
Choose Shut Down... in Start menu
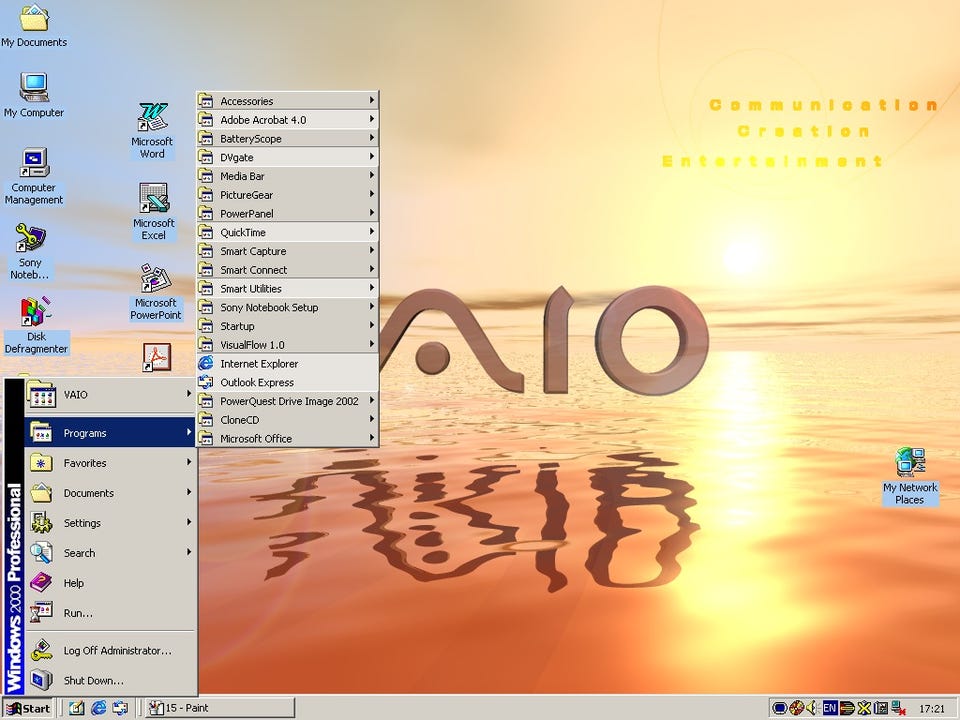click(110, 680)
